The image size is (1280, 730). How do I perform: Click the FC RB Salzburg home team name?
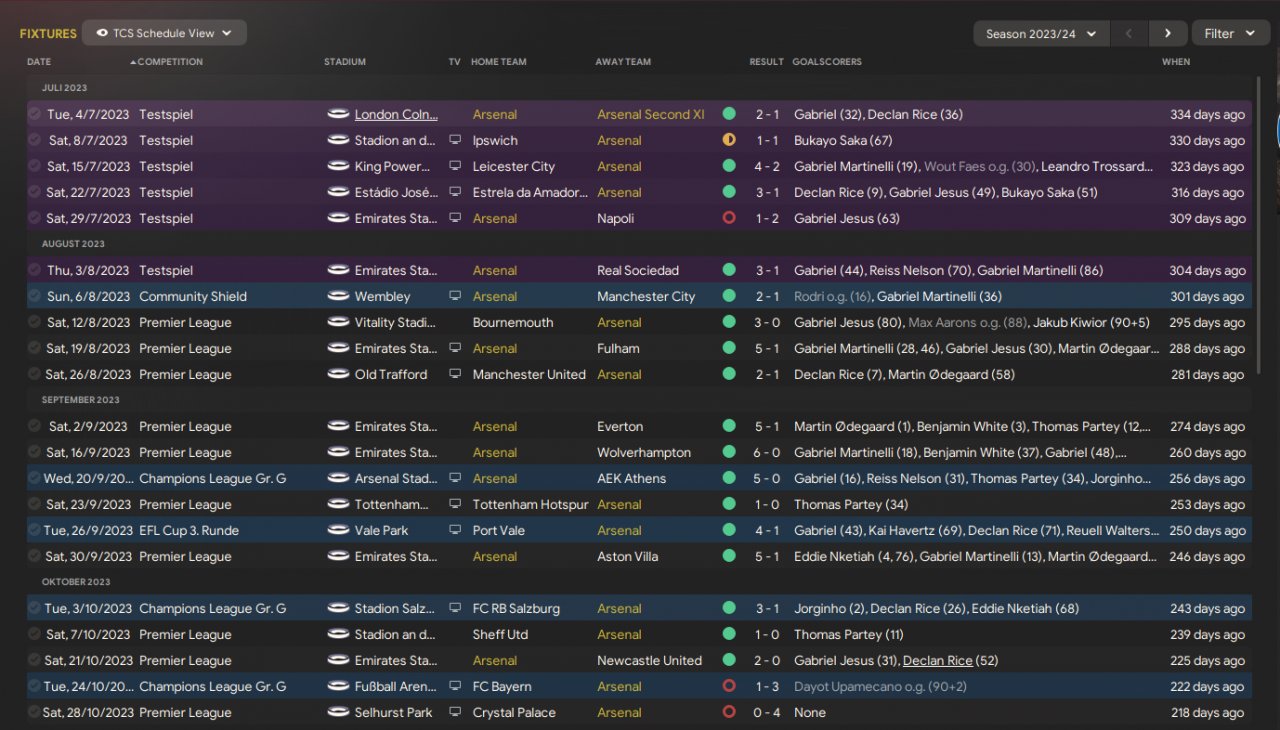pyautogui.click(x=516, y=609)
